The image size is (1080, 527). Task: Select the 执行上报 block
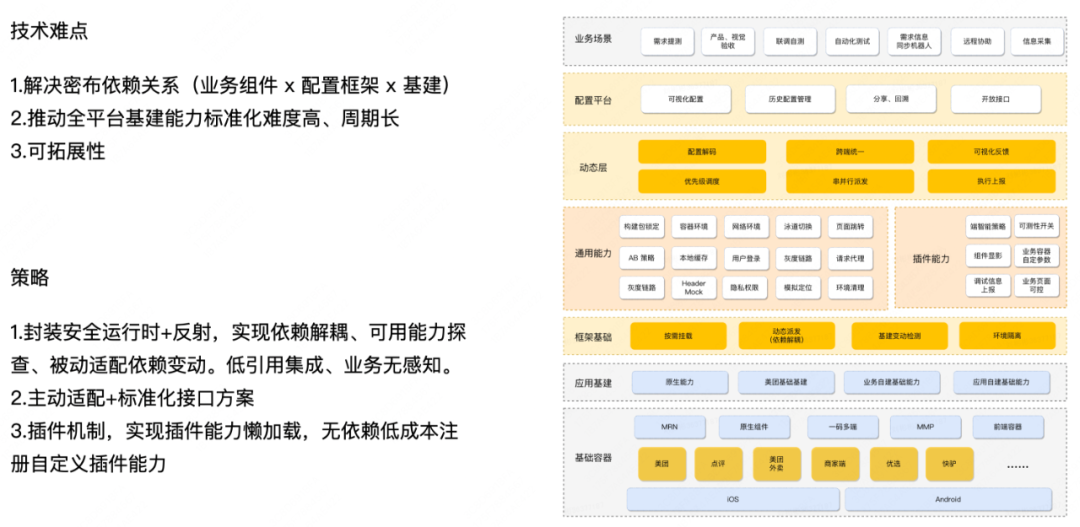point(991,181)
